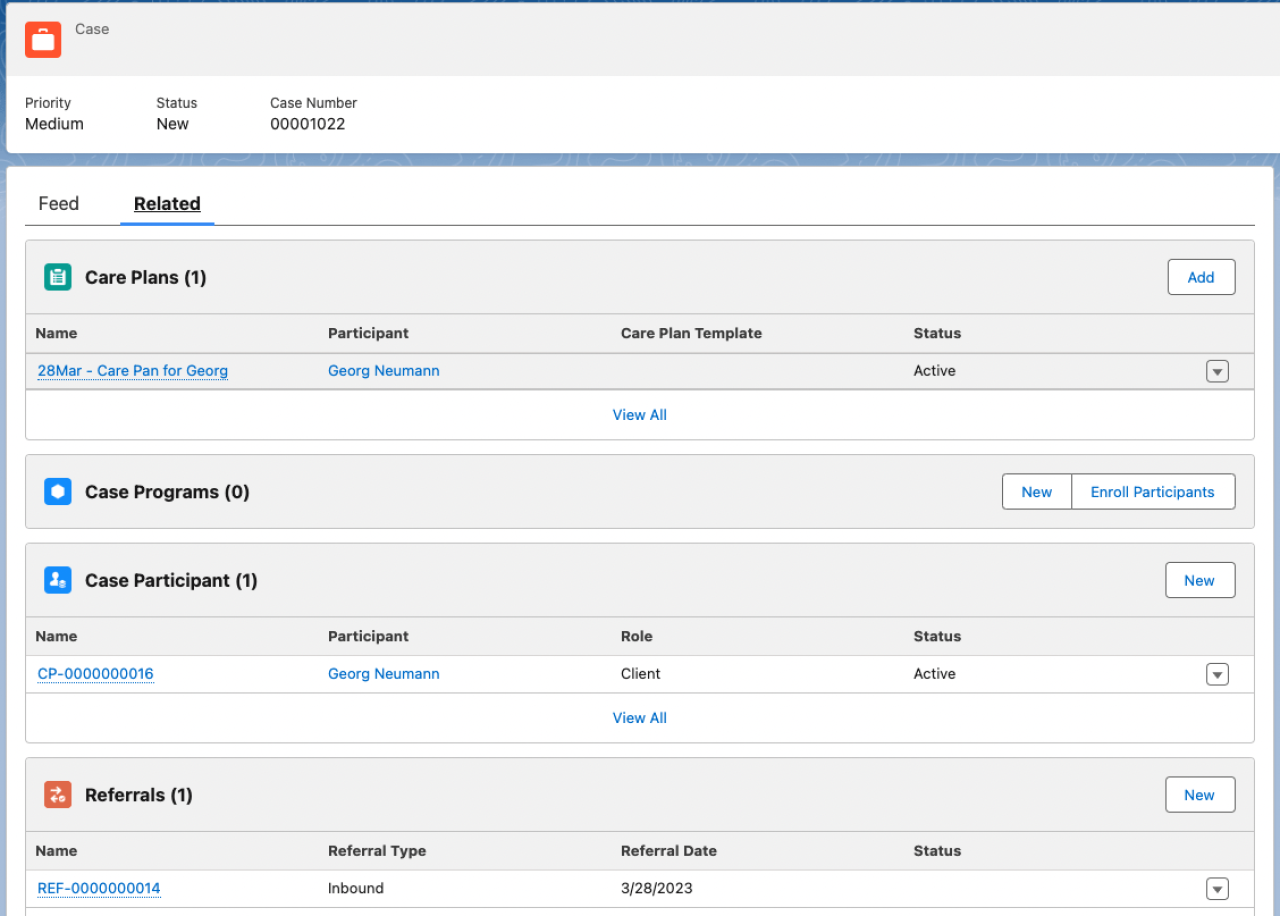Click the Medium priority value
Screen dimensions: 1280x916
pyautogui.click(x=54, y=124)
